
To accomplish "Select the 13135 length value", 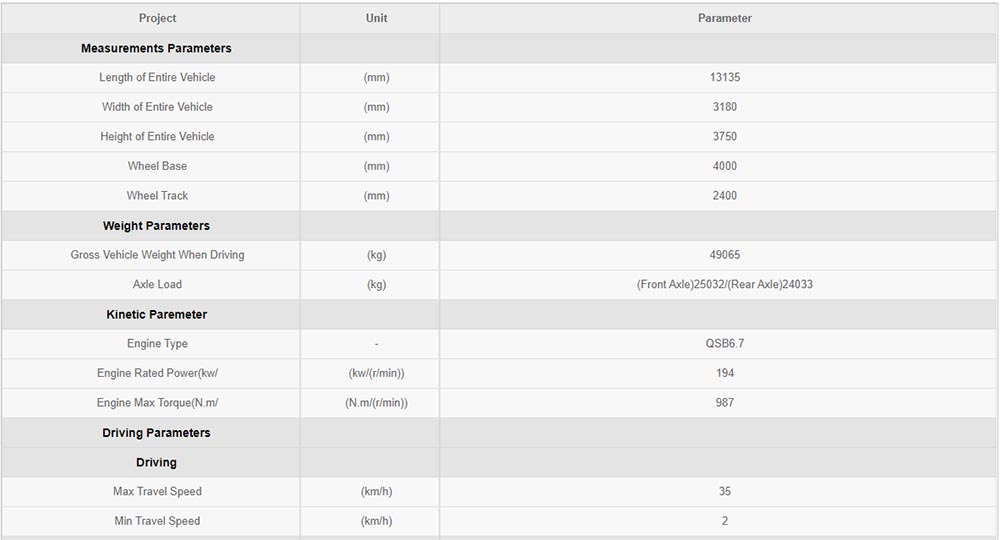I will coord(724,77).
